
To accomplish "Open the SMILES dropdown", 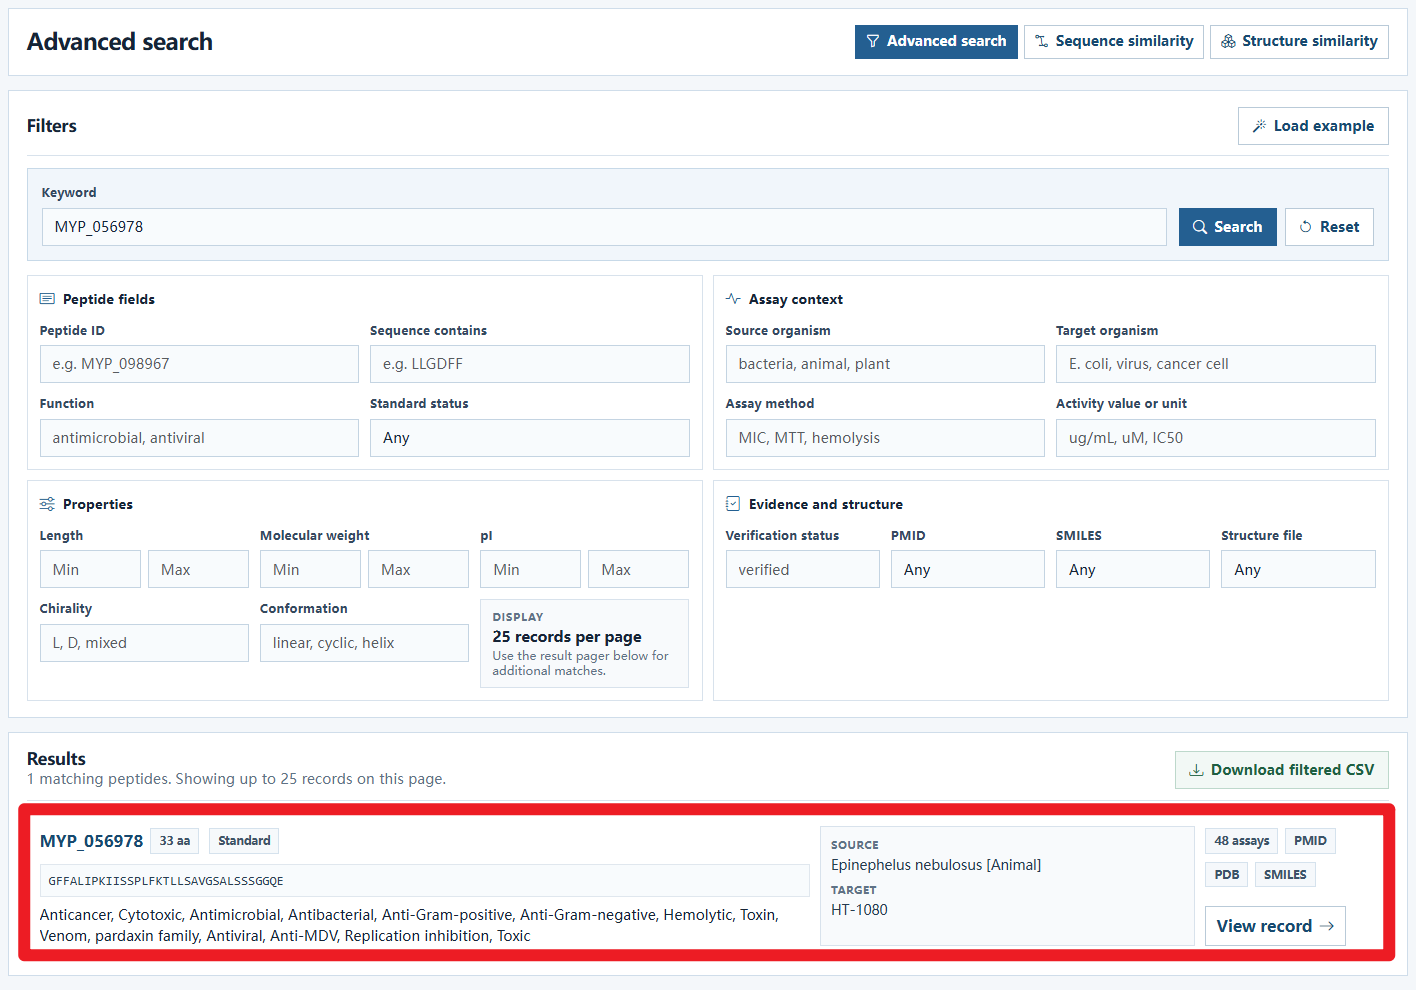I will tap(1132, 569).
